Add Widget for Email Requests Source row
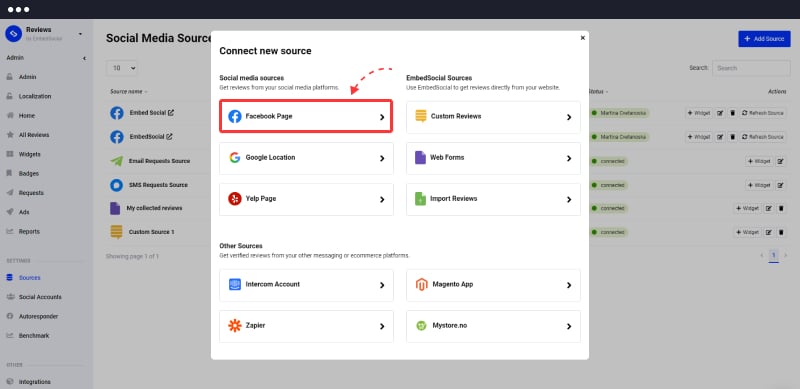Screen dimensions: 800x389 tap(759, 161)
